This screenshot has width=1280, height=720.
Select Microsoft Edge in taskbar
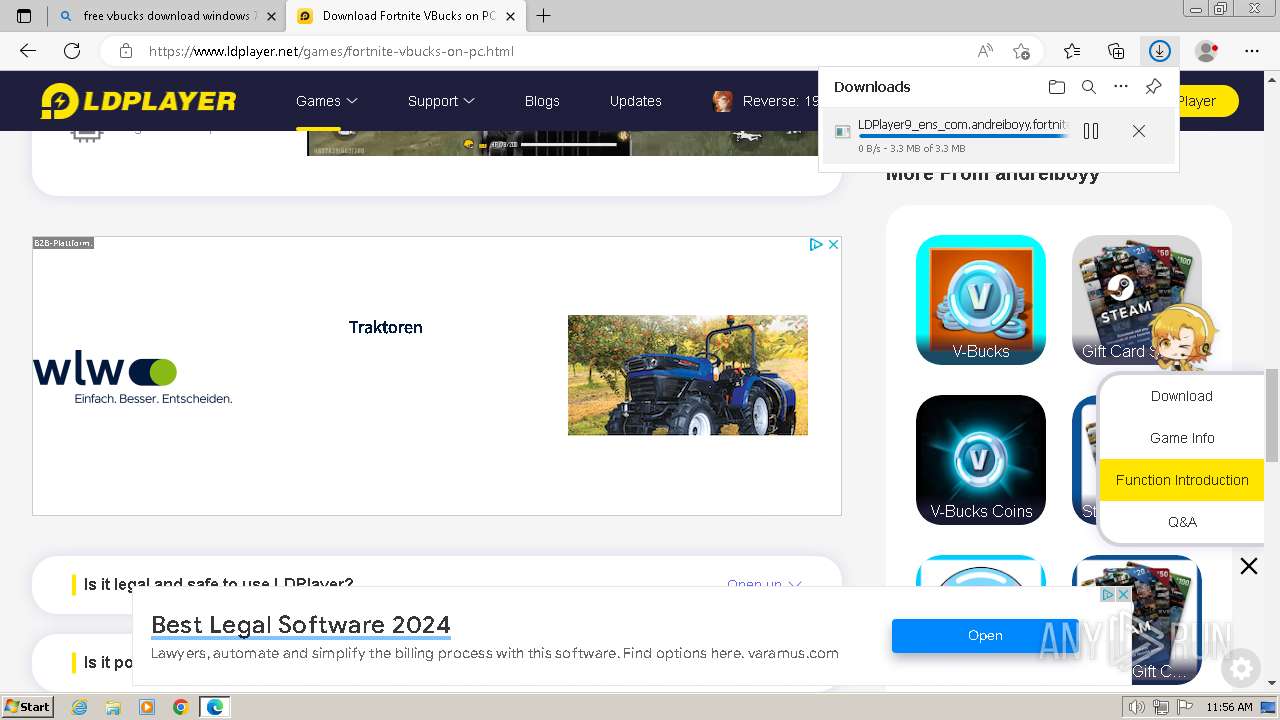point(214,707)
